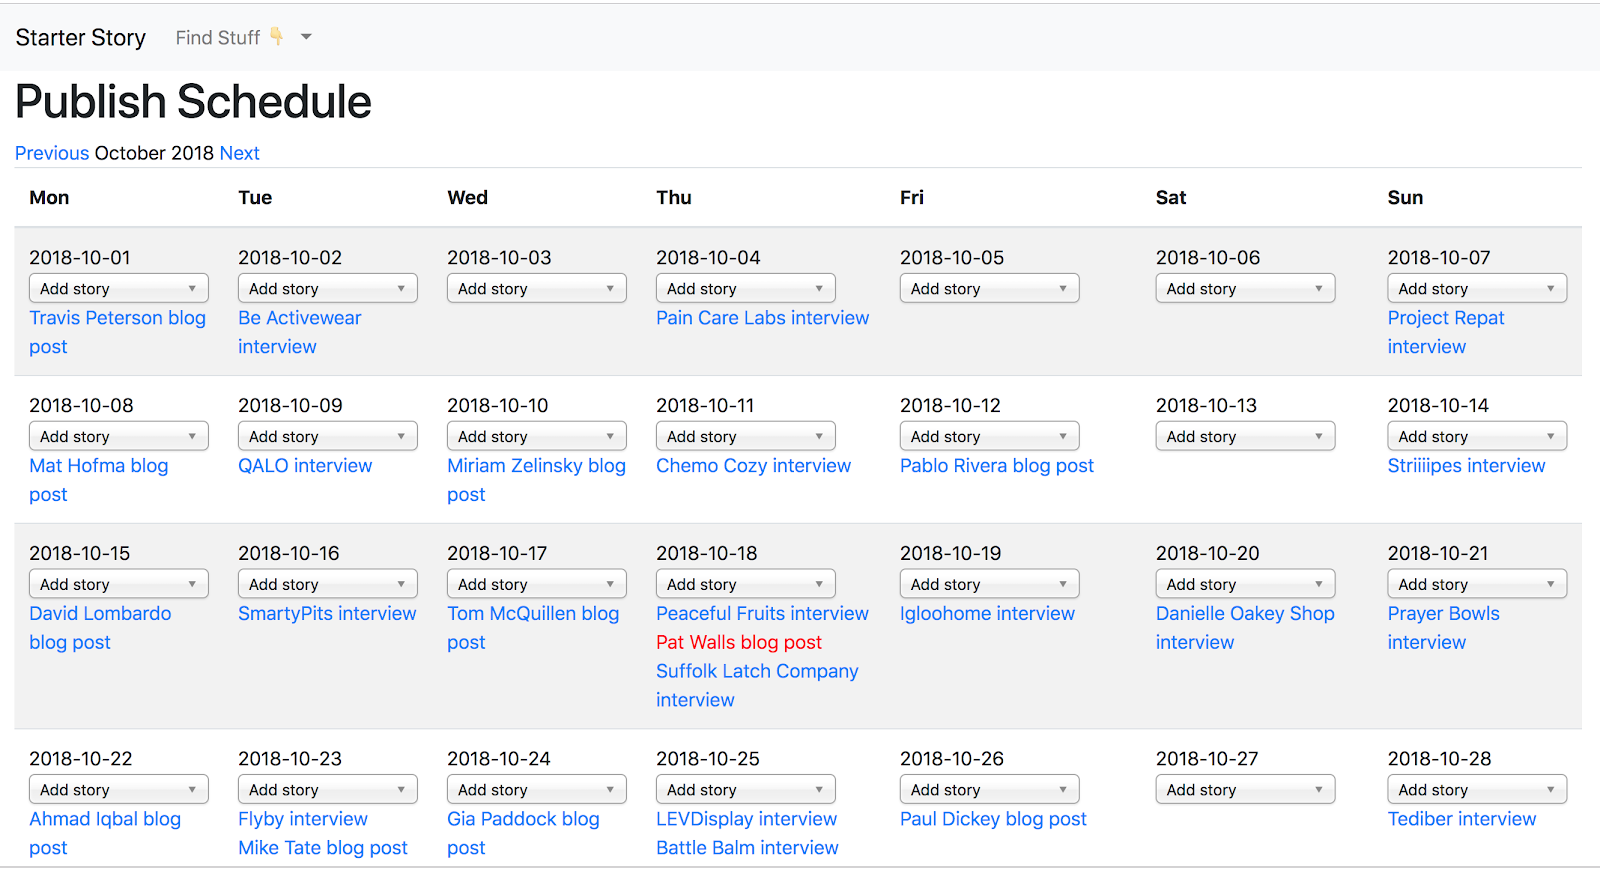Open Battle Balm interview link
Image resolution: width=1600 pixels, height=870 pixels.
coord(747,848)
